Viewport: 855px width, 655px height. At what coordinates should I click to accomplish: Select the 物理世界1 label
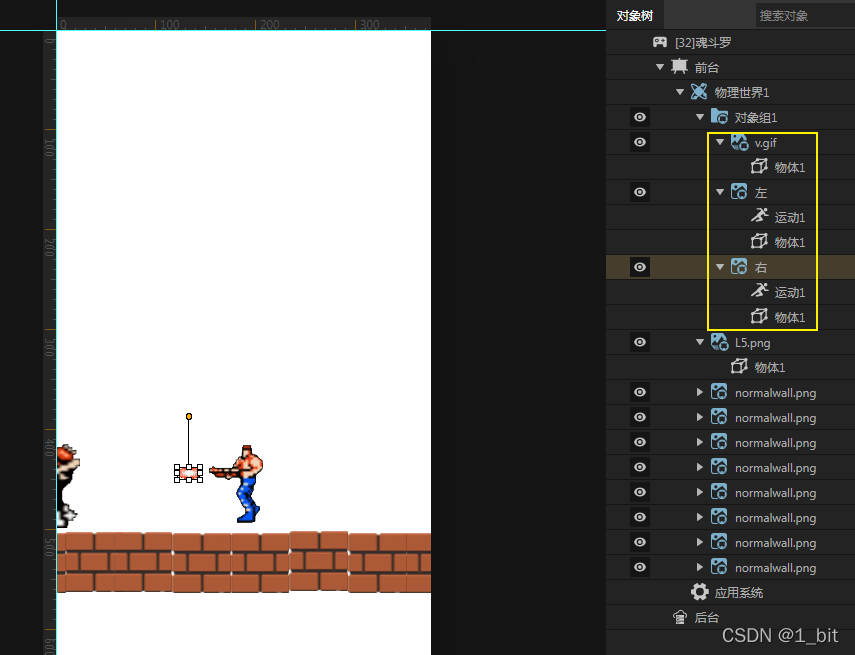742,93
